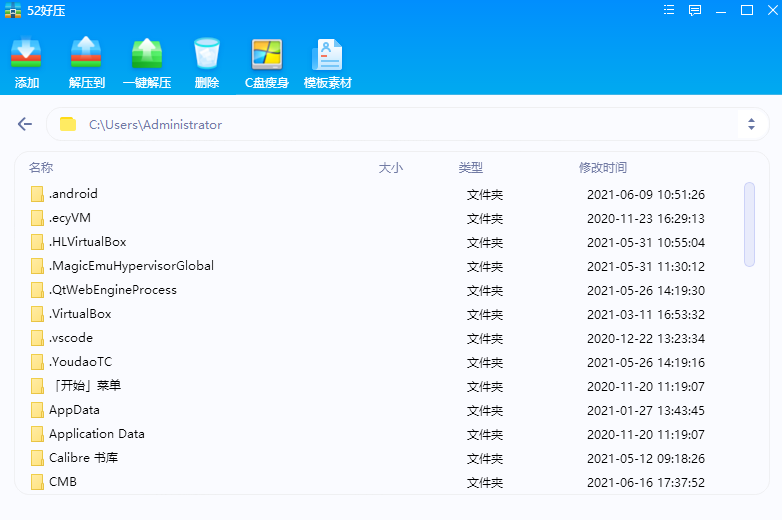Click the C:\Users\Administrator path field
The width and height of the screenshot is (782, 520).
pyautogui.click(x=400, y=125)
